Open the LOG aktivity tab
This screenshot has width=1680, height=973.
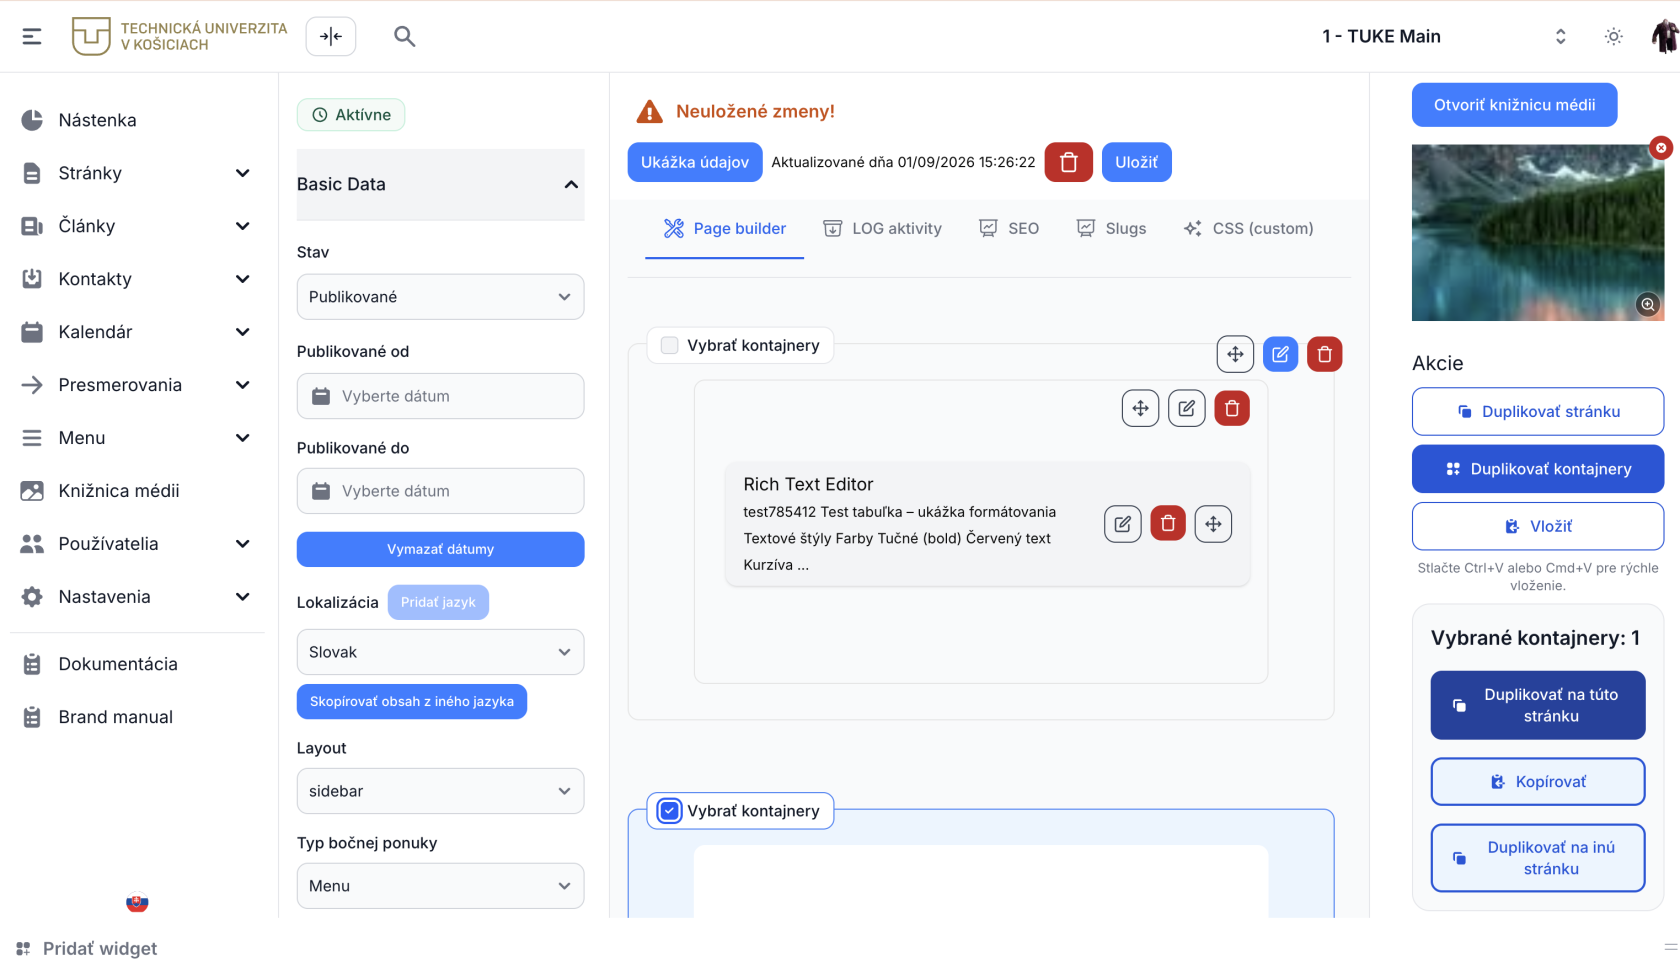(x=882, y=228)
